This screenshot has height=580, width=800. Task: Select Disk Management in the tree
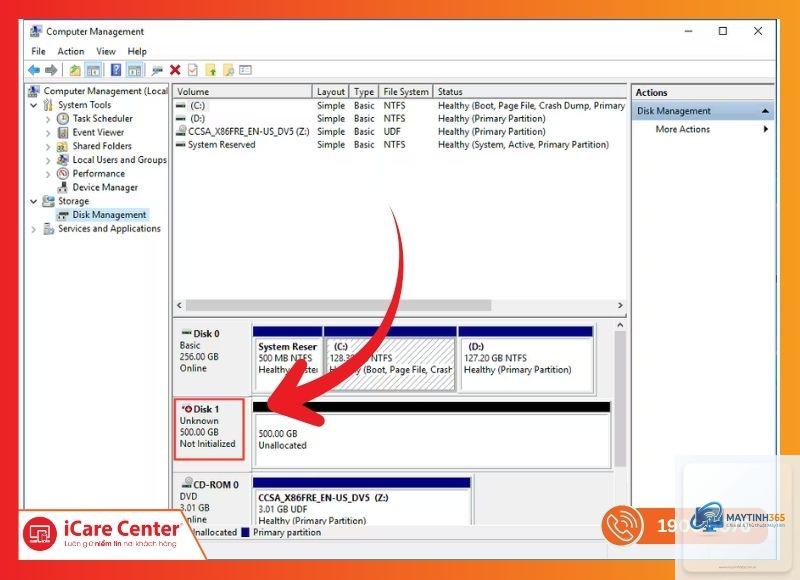pyautogui.click(x=109, y=215)
